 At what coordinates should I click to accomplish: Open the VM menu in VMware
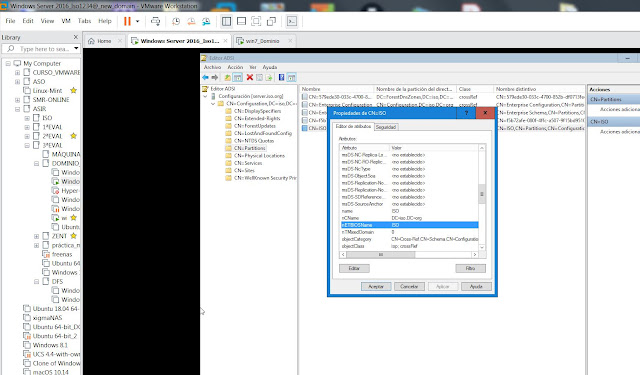click(x=66, y=21)
